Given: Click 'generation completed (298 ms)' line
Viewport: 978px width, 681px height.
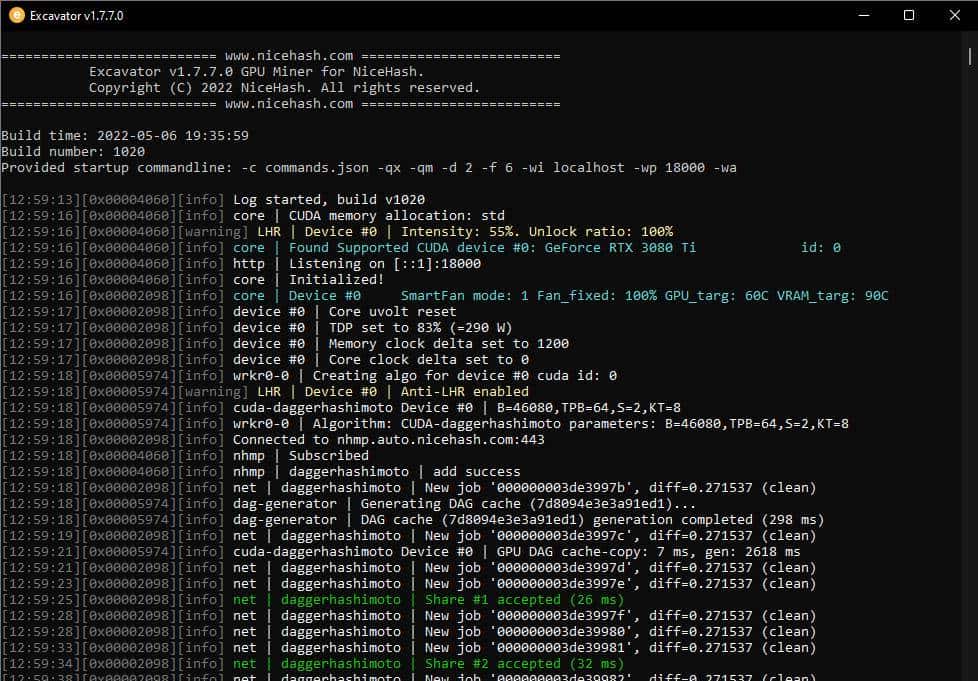Looking at the screenshot, I should pos(413,519).
